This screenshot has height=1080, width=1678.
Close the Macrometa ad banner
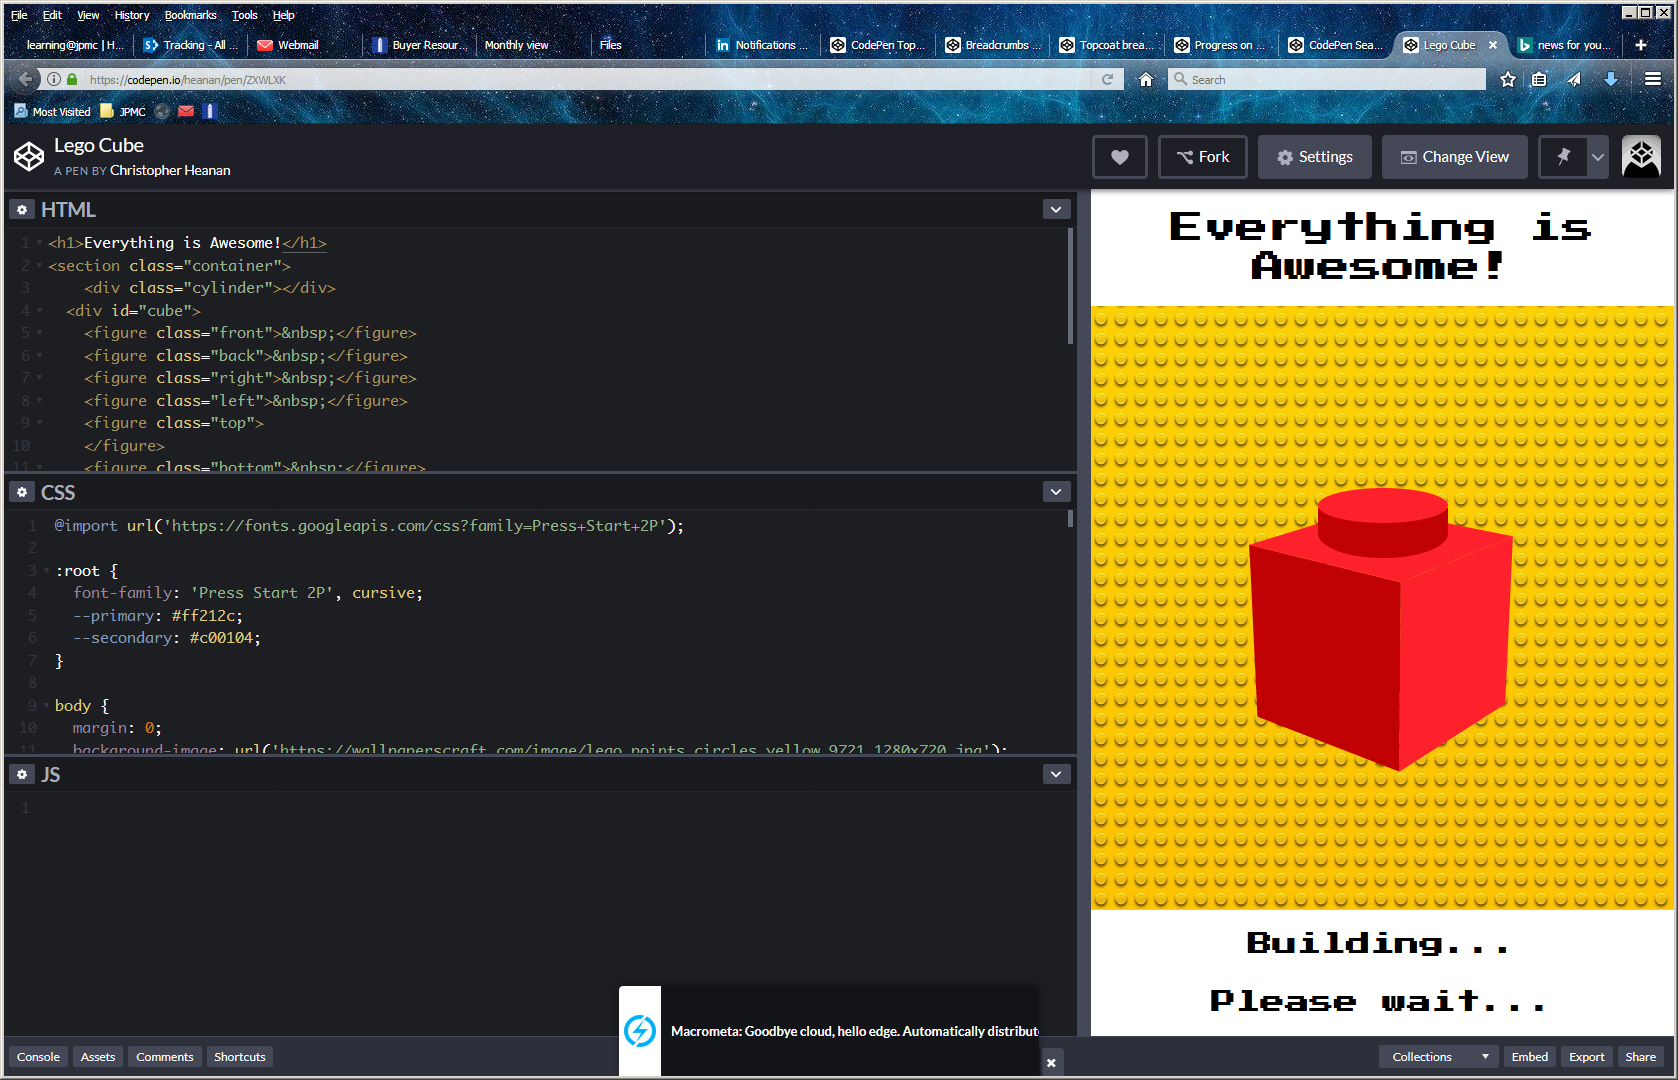point(1051,1063)
